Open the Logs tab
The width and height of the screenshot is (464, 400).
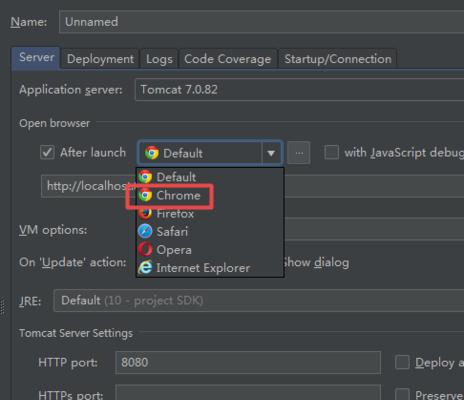click(x=159, y=59)
